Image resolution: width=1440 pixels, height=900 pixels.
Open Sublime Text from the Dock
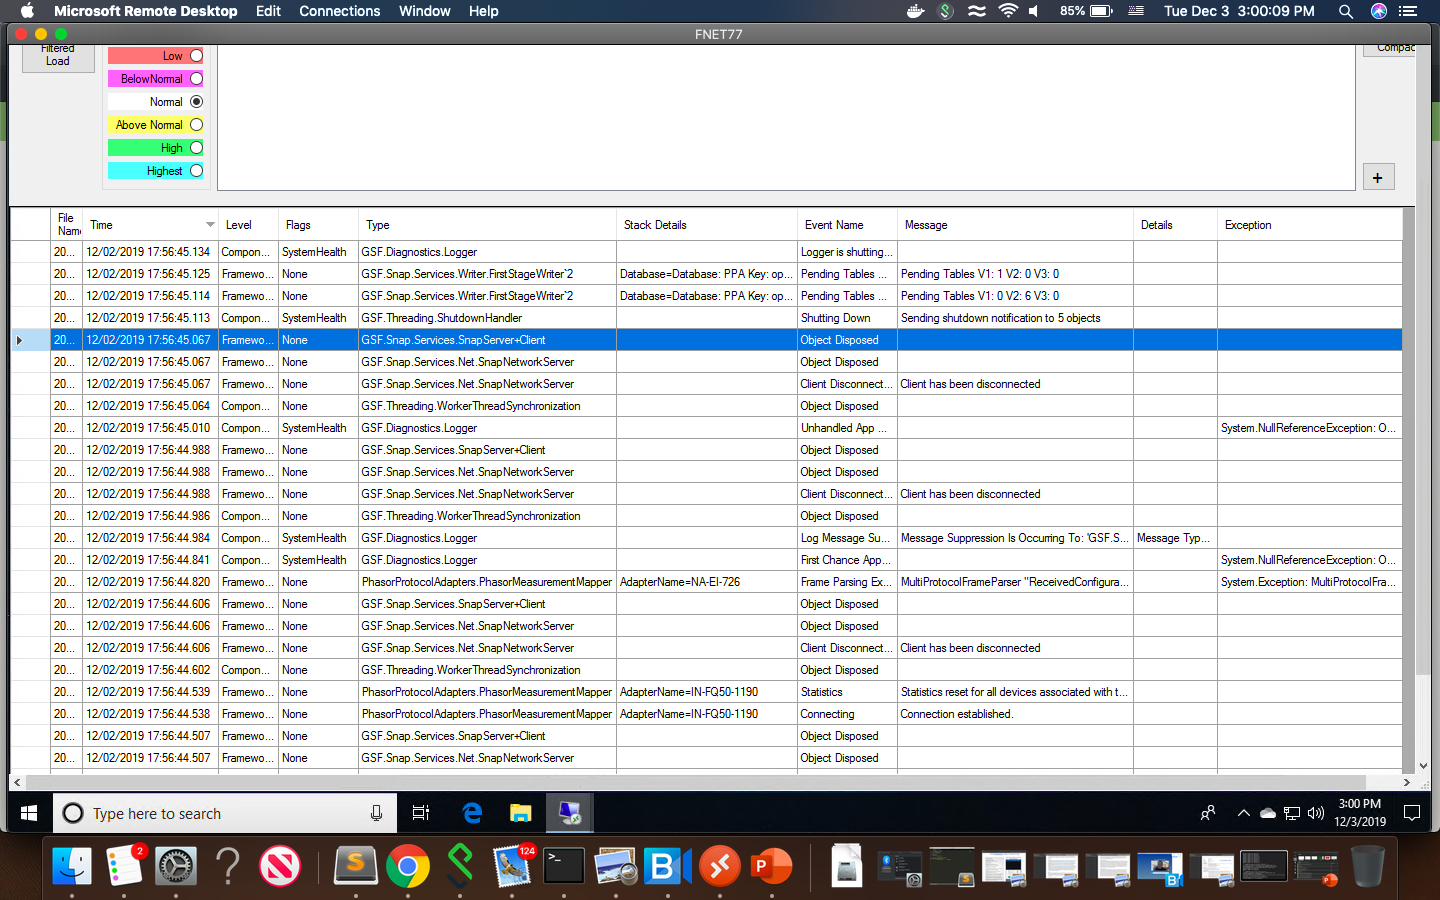pyautogui.click(x=355, y=866)
